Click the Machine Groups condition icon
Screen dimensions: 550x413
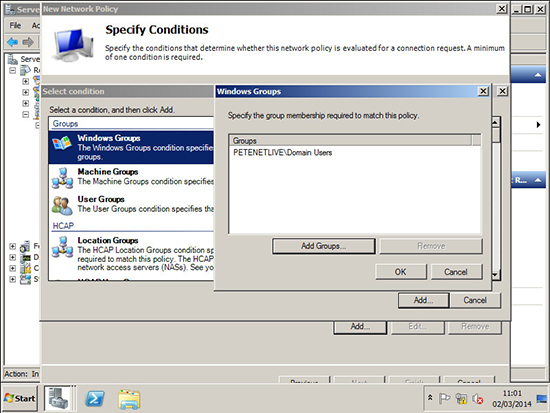click(x=62, y=178)
